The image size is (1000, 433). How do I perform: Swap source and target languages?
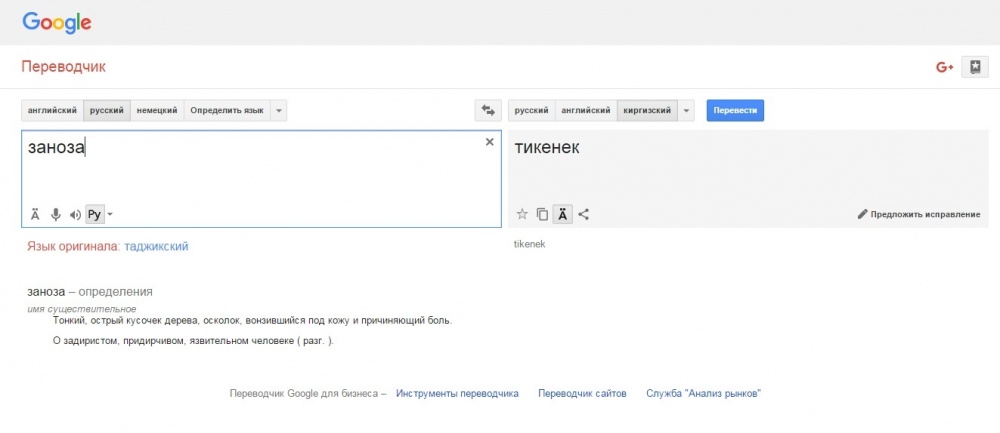[x=488, y=110]
